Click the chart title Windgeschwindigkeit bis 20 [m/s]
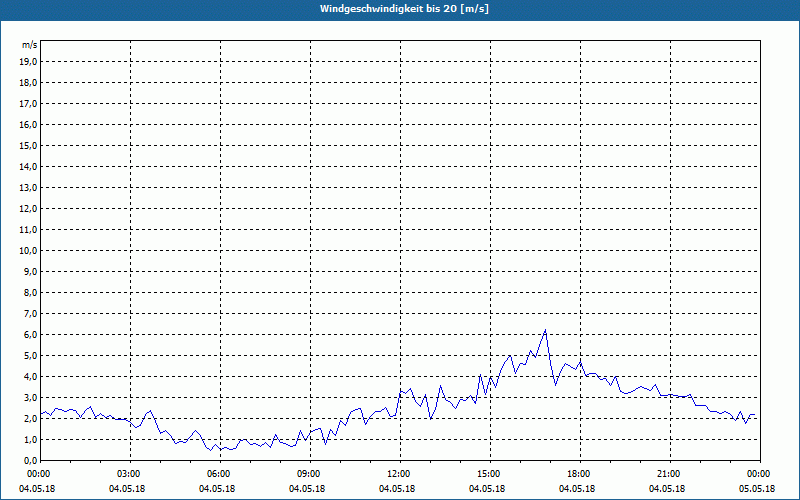This screenshot has width=800, height=500. [x=404, y=9]
